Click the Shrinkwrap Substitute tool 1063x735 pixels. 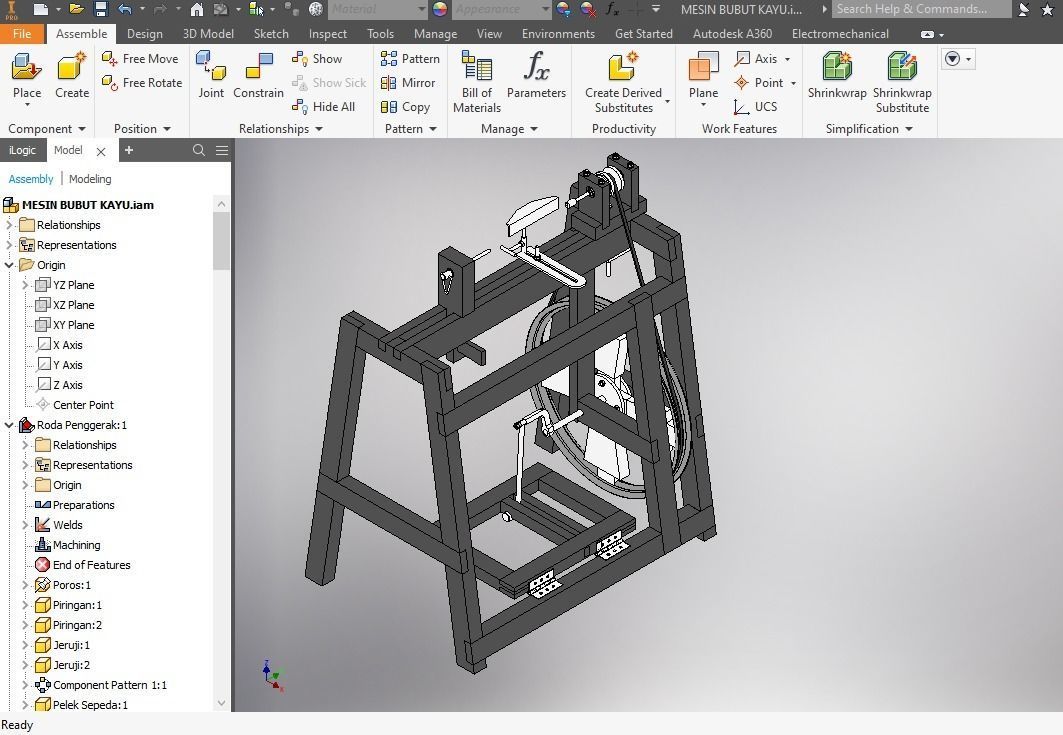click(902, 82)
